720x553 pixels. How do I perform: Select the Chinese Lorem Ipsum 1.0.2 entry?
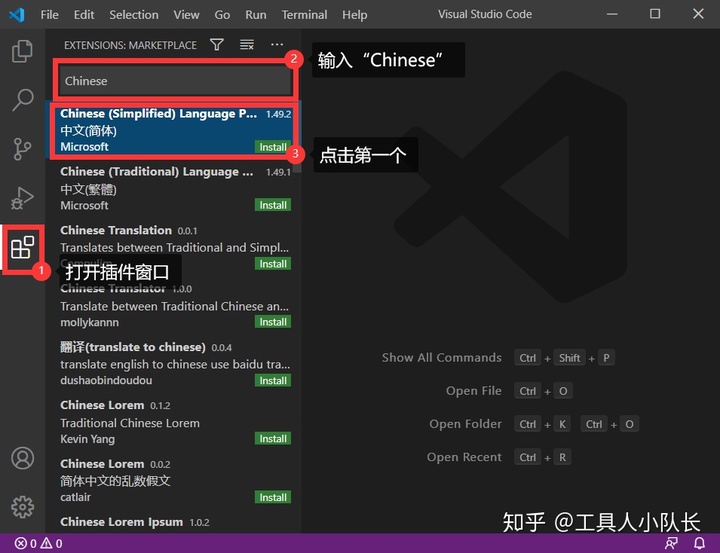point(174,523)
